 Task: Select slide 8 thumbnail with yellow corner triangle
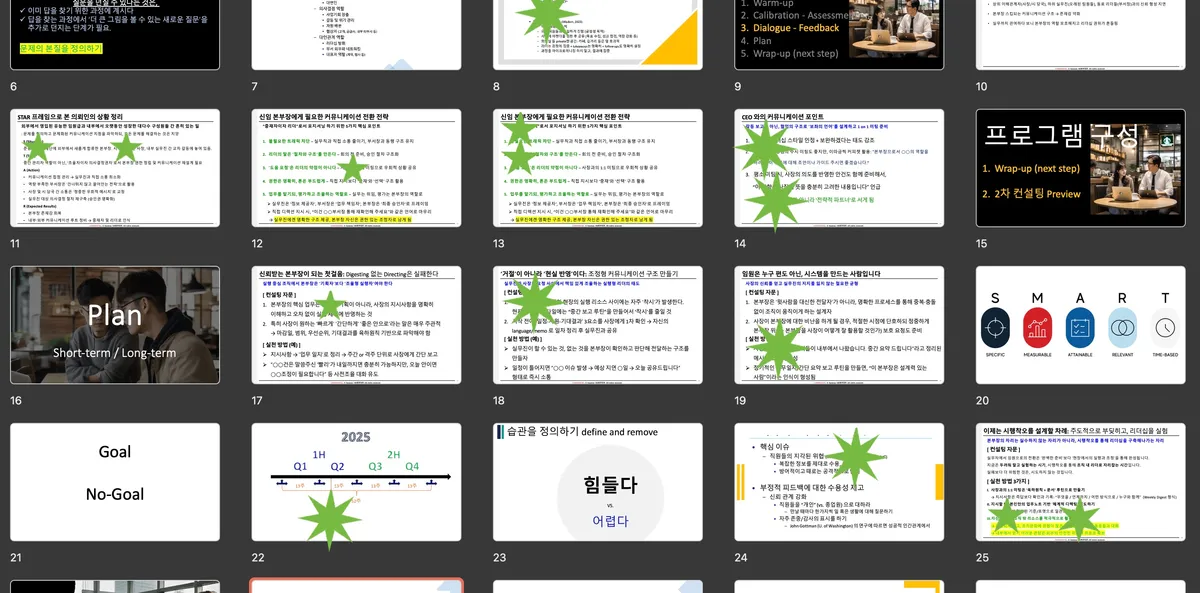tap(598, 35)
